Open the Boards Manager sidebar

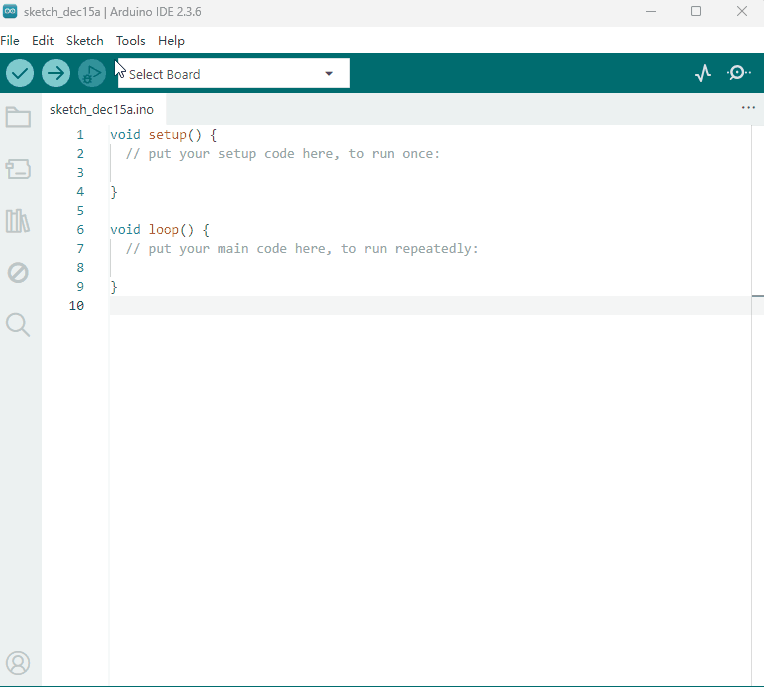(19, 169)
